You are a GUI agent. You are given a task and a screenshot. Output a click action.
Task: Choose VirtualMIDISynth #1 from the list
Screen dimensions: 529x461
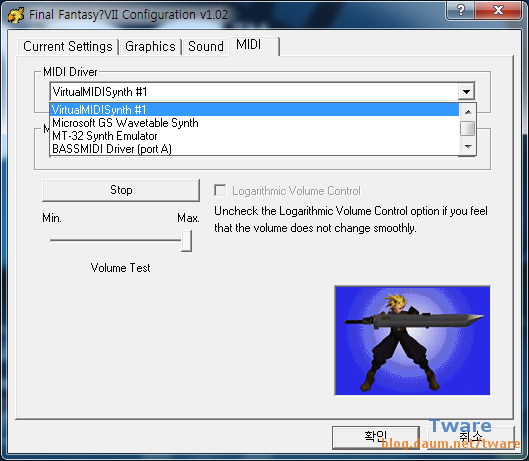254,110
